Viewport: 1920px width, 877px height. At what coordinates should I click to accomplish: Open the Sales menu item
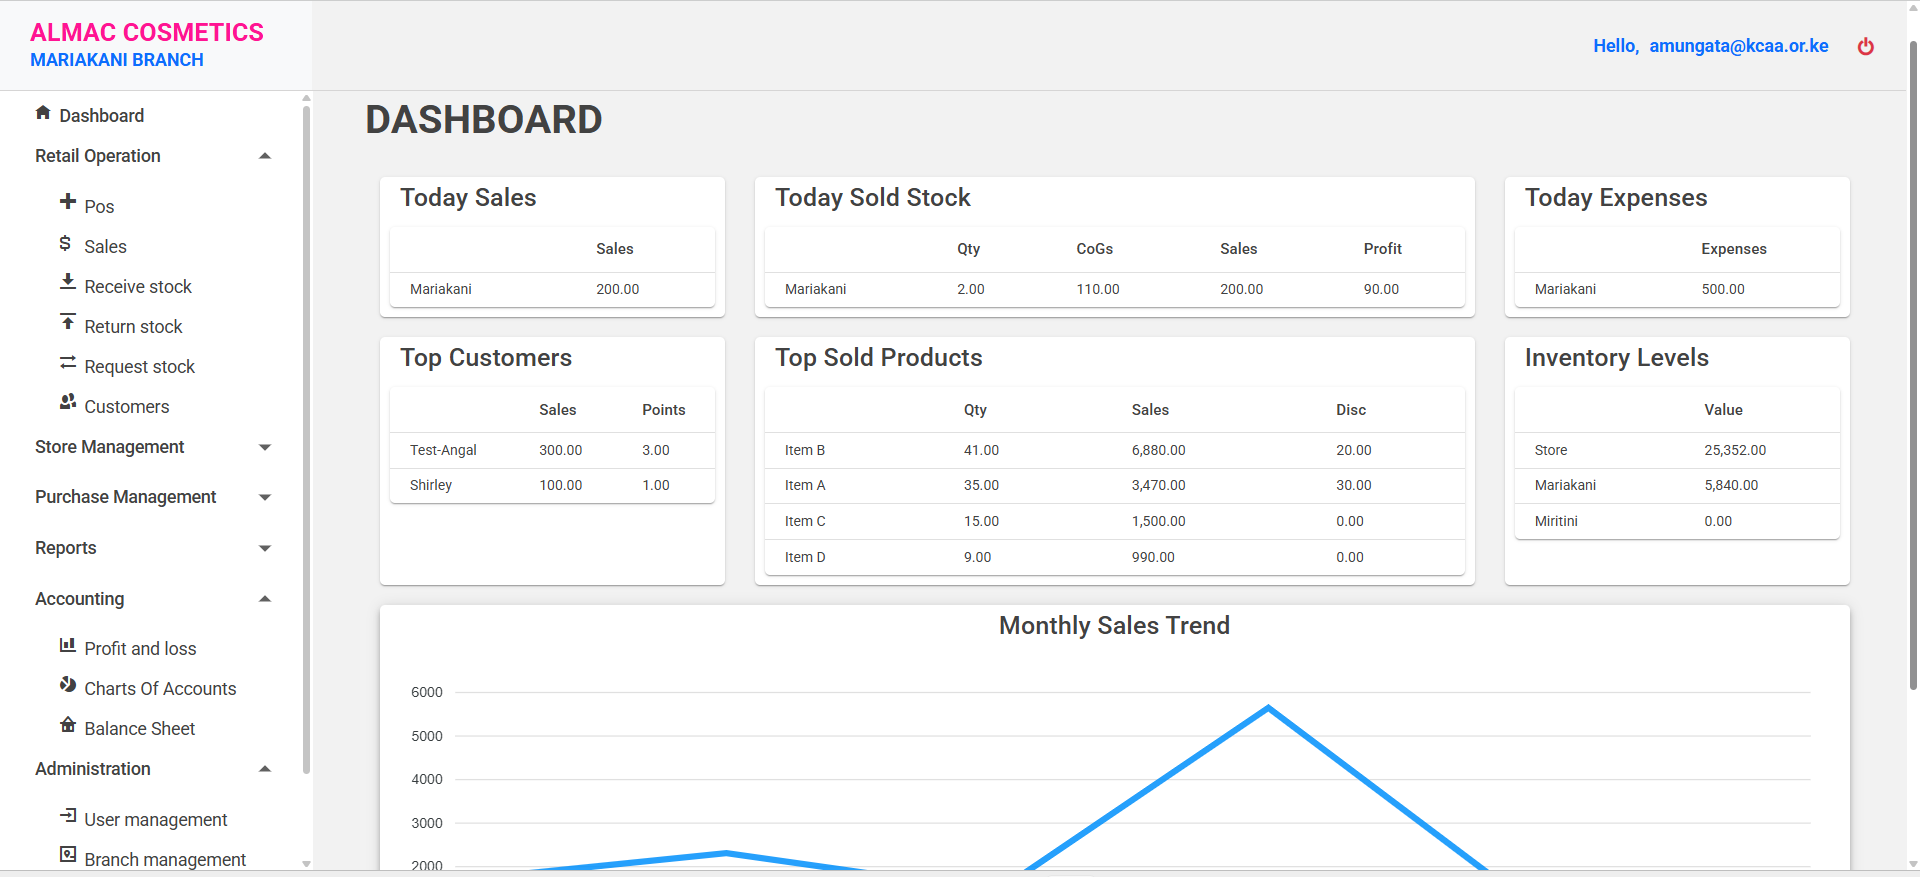click(105, 247)
